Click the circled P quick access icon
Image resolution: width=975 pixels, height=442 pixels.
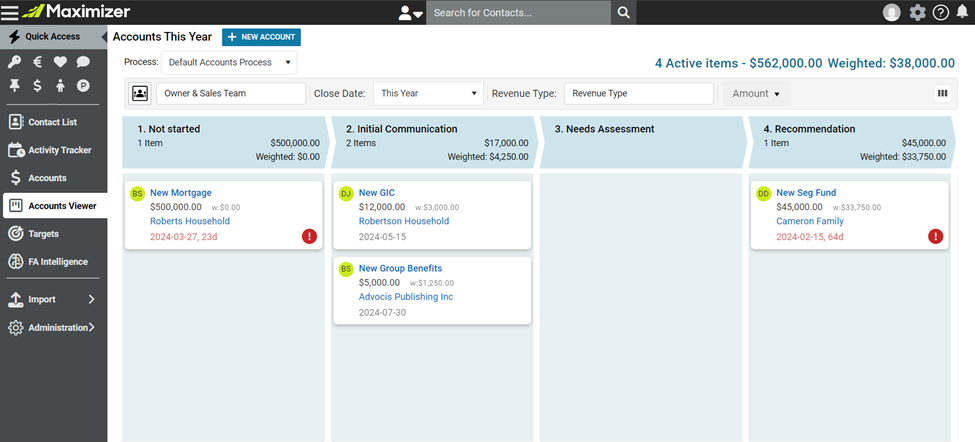[x=83, y=86]
